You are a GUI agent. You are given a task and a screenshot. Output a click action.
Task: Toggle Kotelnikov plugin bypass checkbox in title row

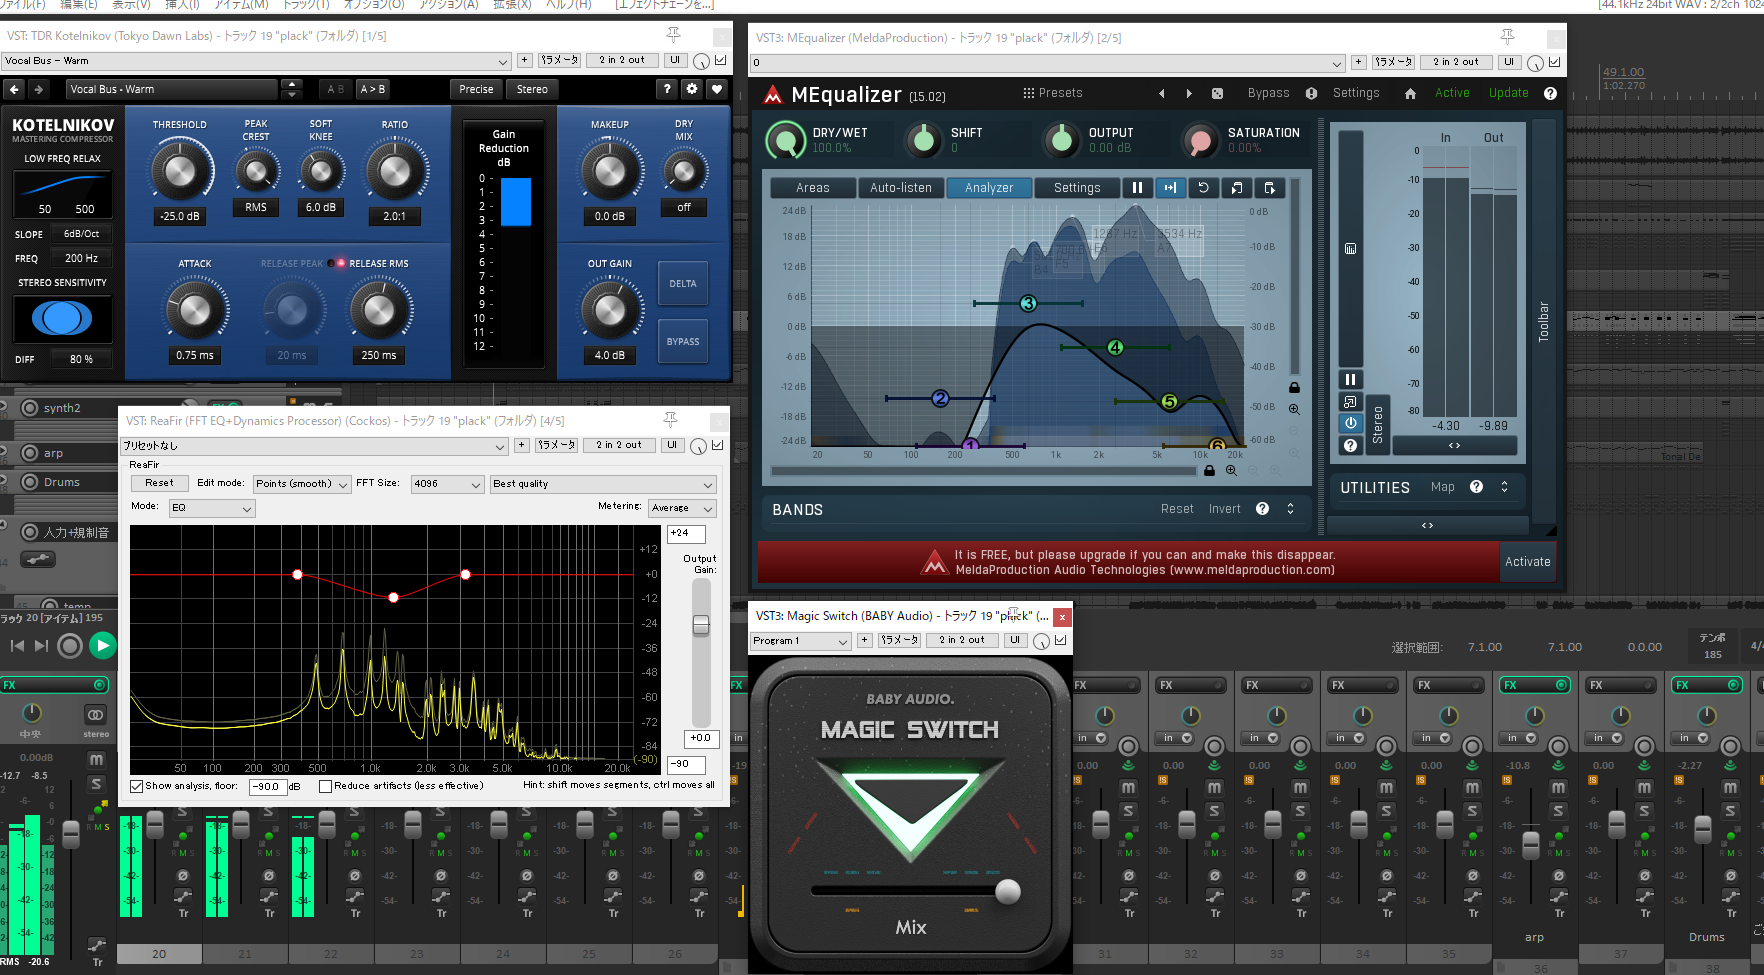pos(720,60)
